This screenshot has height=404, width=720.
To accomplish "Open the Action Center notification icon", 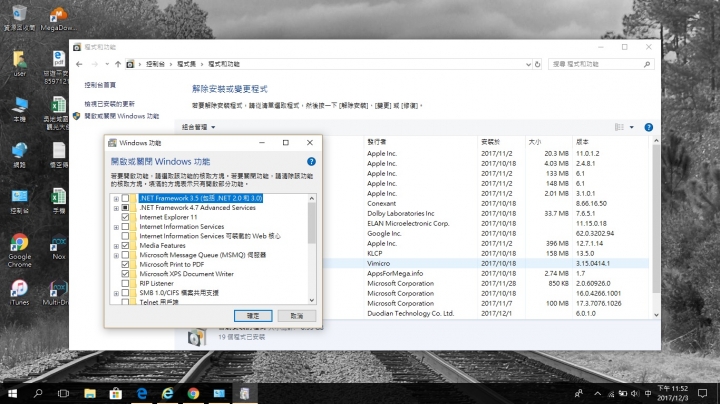I will [702, 393].
